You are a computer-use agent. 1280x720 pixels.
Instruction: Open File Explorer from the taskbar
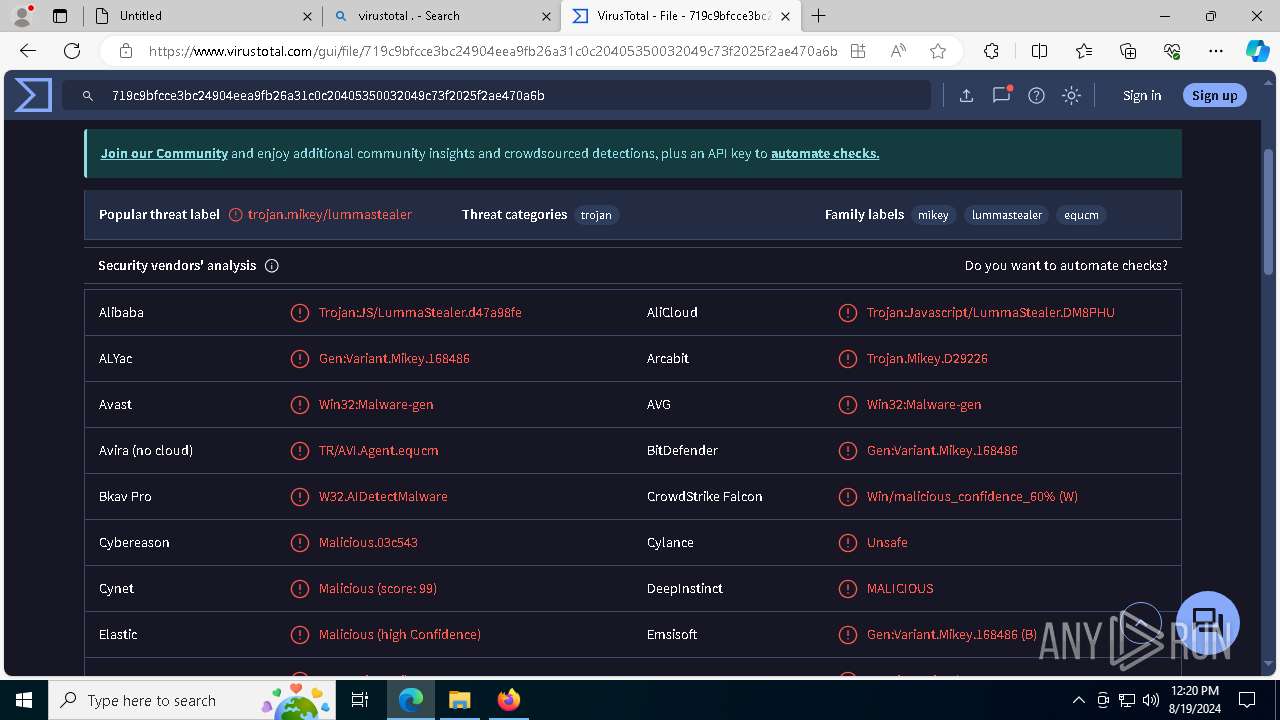click(459, 700)
